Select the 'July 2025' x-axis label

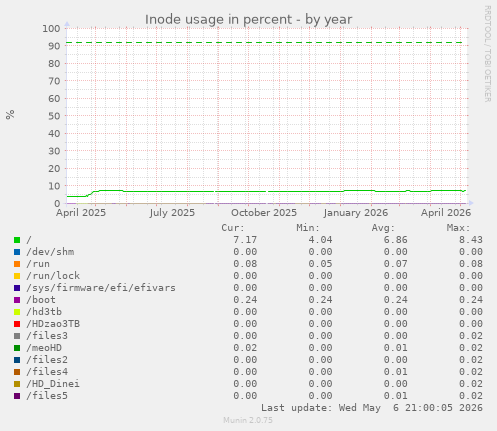[172, 213]
